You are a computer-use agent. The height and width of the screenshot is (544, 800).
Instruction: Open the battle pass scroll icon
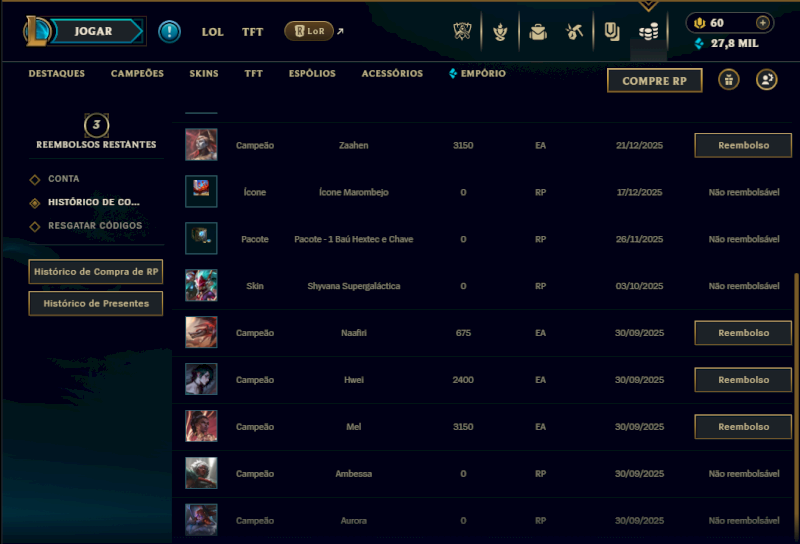612,32
